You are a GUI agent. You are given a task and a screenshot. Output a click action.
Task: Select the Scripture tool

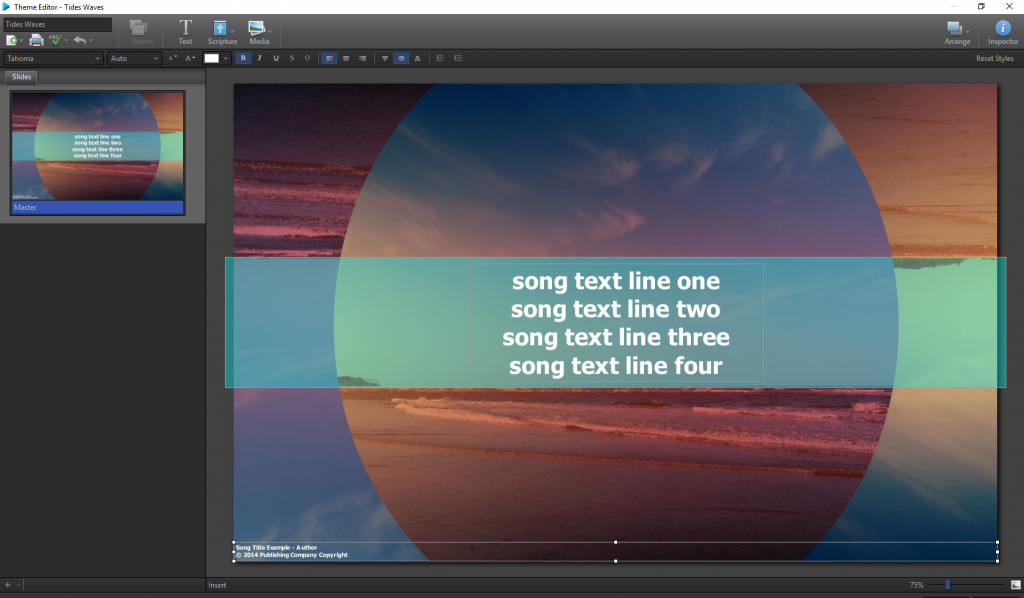221,30
